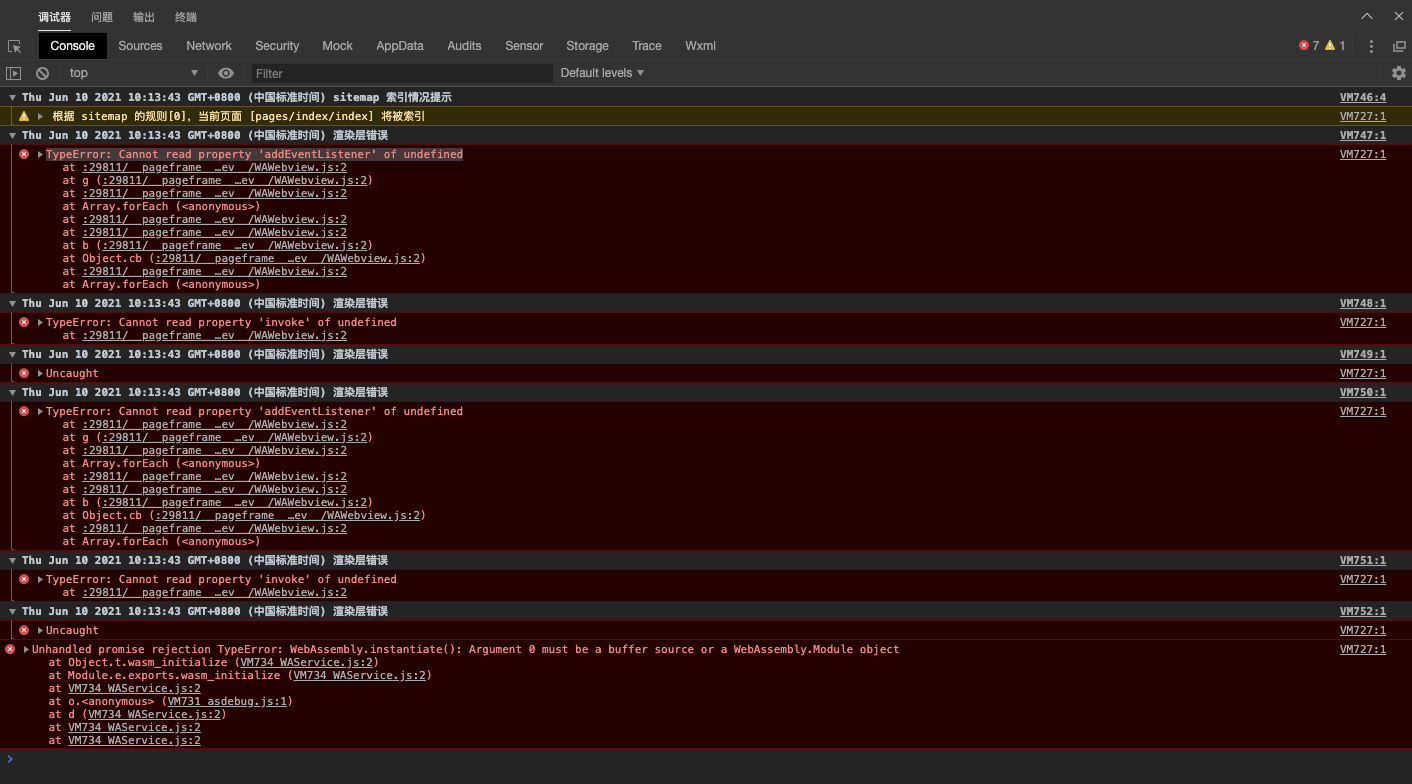Open source link VM749:1
Image resolution: width=1412 pixels, height=784 pixels.
[1363, 354]
